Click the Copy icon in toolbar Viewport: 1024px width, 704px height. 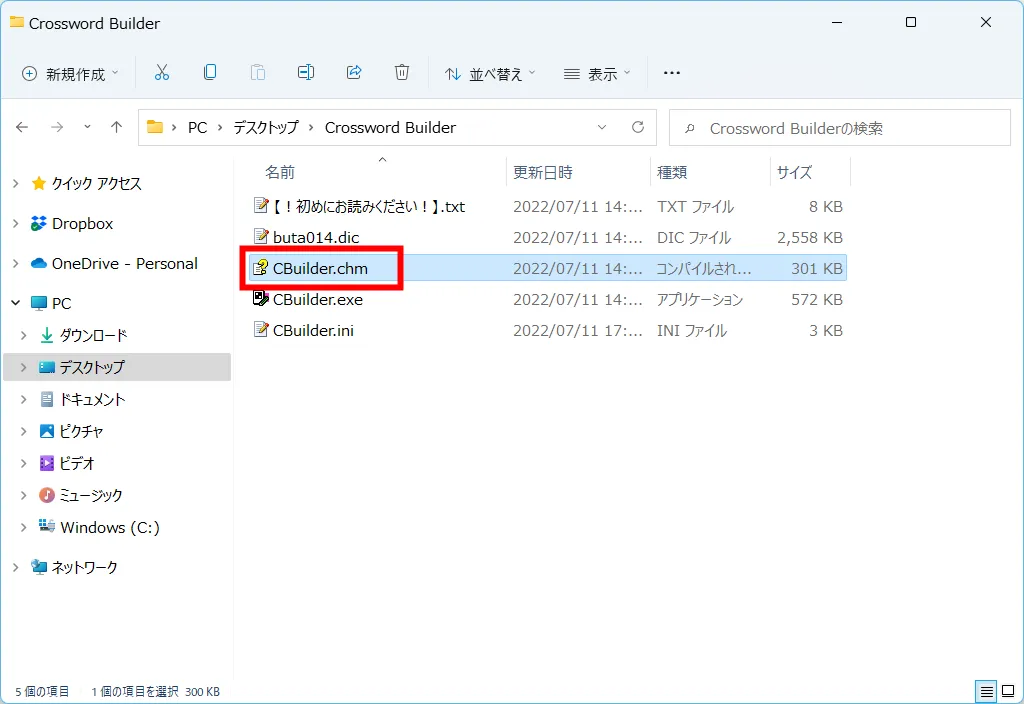point(210,72)
